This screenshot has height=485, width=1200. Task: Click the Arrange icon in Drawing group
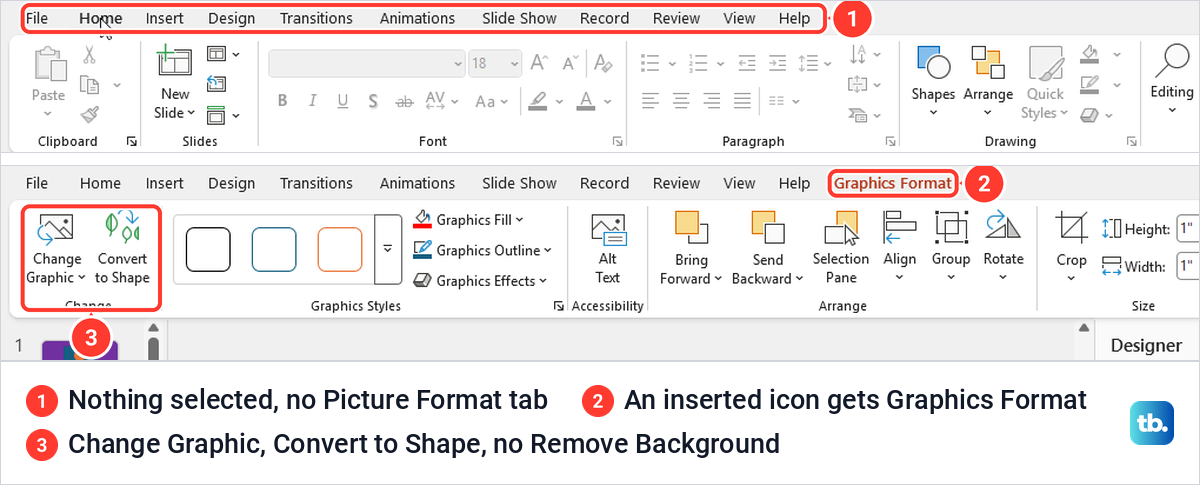[x=987, y=63]
